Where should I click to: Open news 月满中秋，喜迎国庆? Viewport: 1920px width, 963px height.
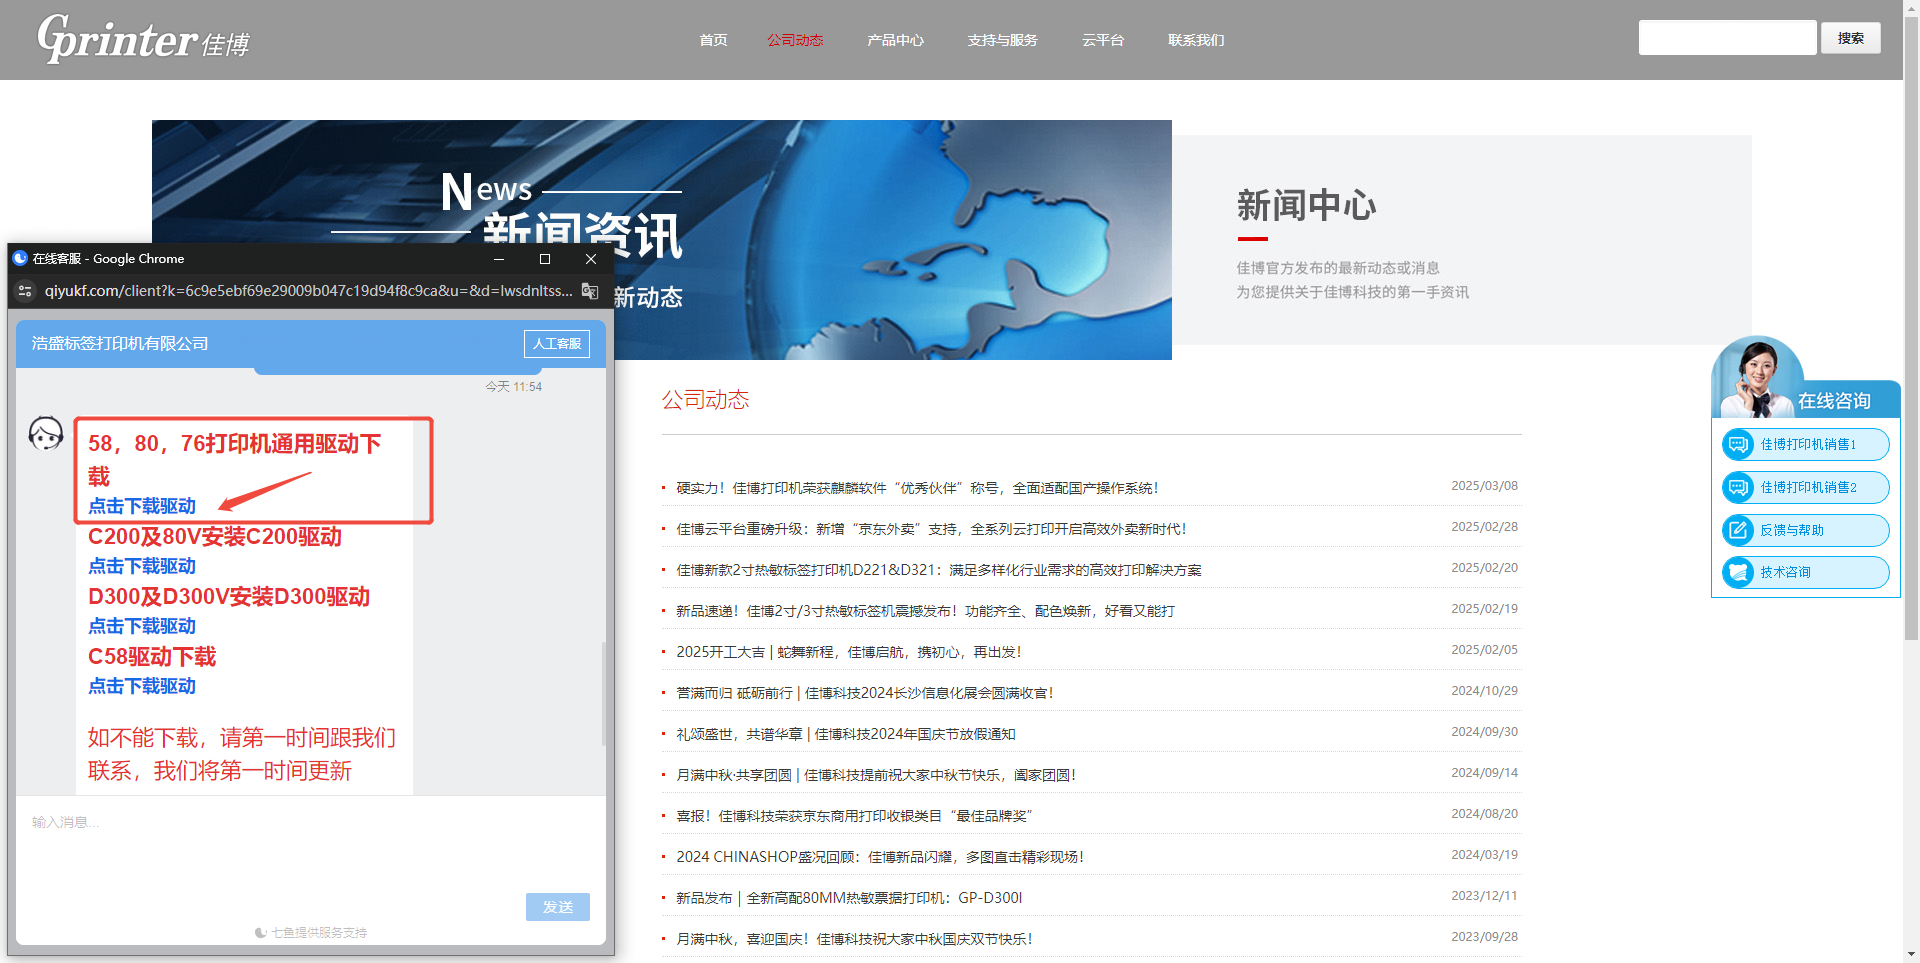click(854, 939)
